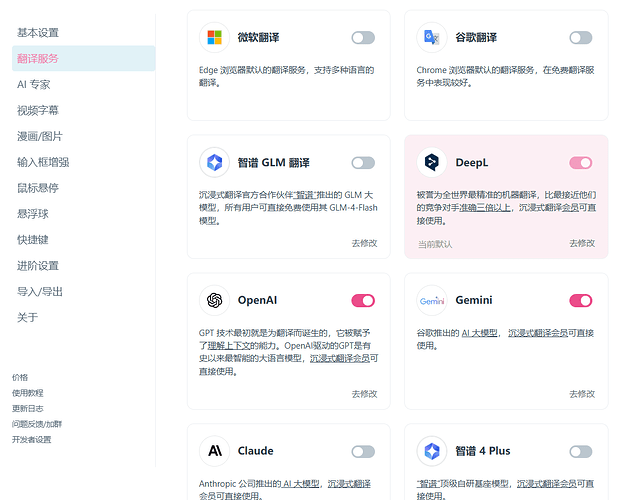Image resolution: width=620 pixels, height=500 pixels.
Task: Click the "智谱" link in GLM description
Action: coord(304,195)
